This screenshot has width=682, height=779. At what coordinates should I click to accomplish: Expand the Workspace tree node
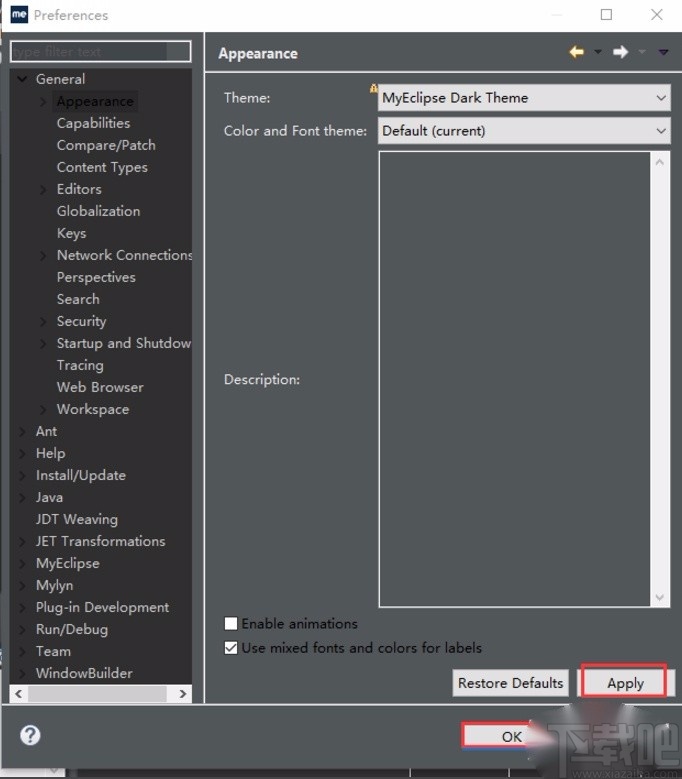[x=43, y=409]
